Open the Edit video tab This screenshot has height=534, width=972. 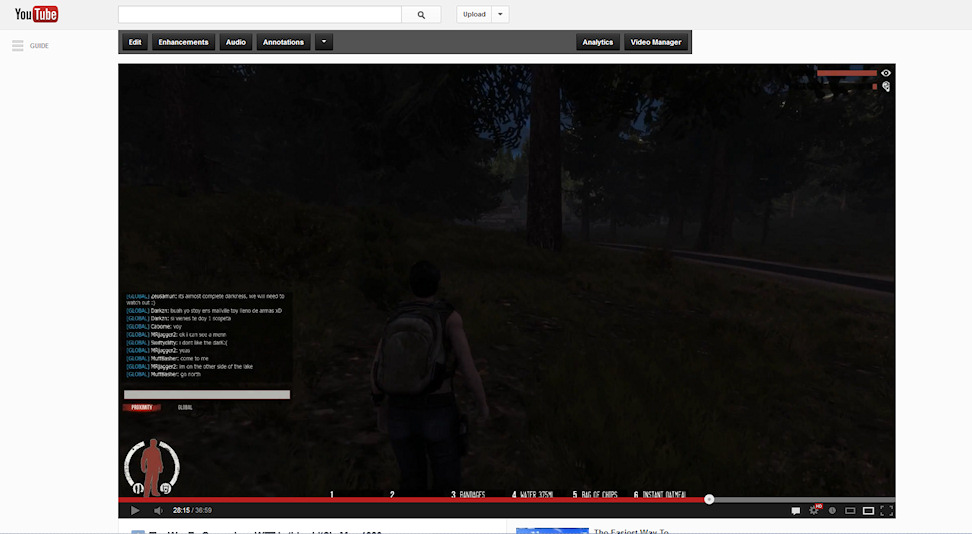135,42
